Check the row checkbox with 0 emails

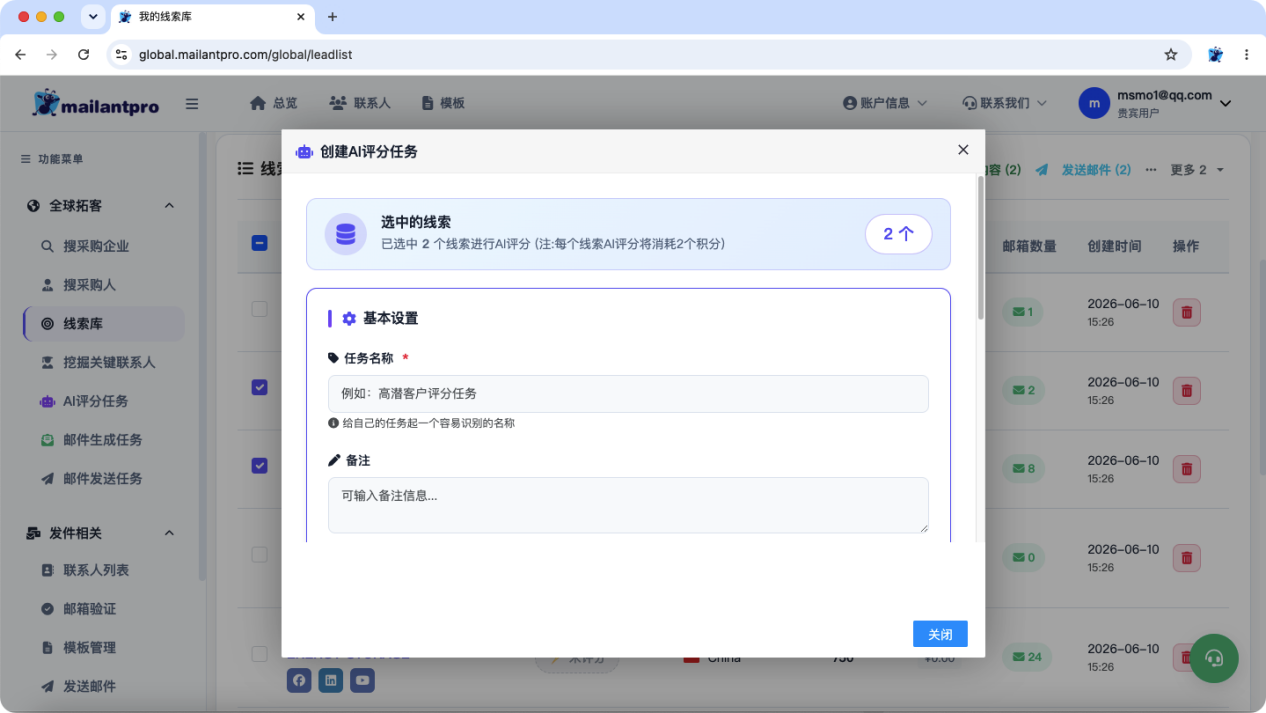click(259, 554)
